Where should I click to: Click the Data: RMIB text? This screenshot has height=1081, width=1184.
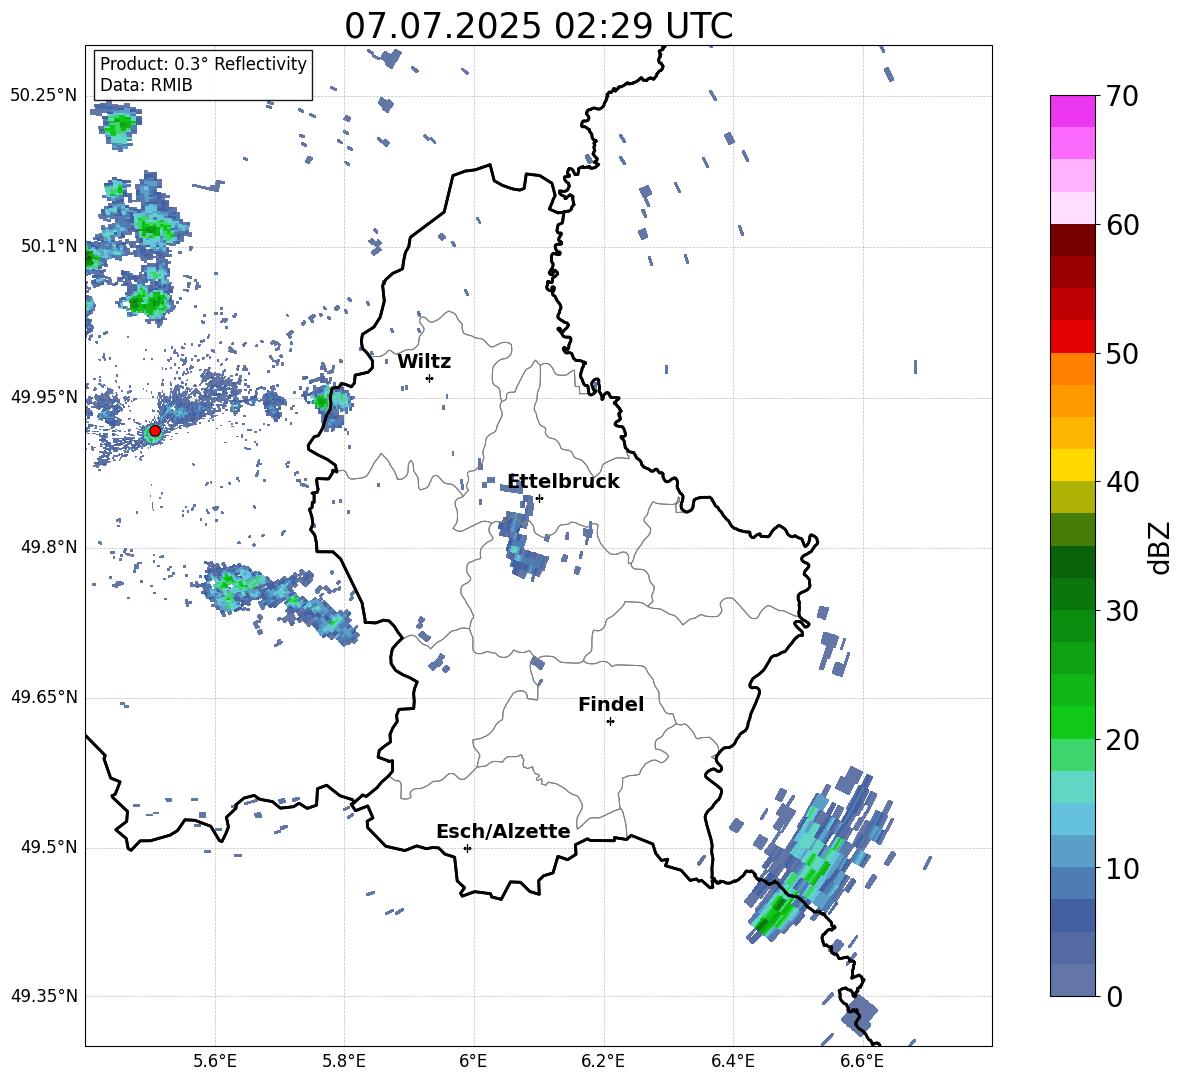pos(146,85)
